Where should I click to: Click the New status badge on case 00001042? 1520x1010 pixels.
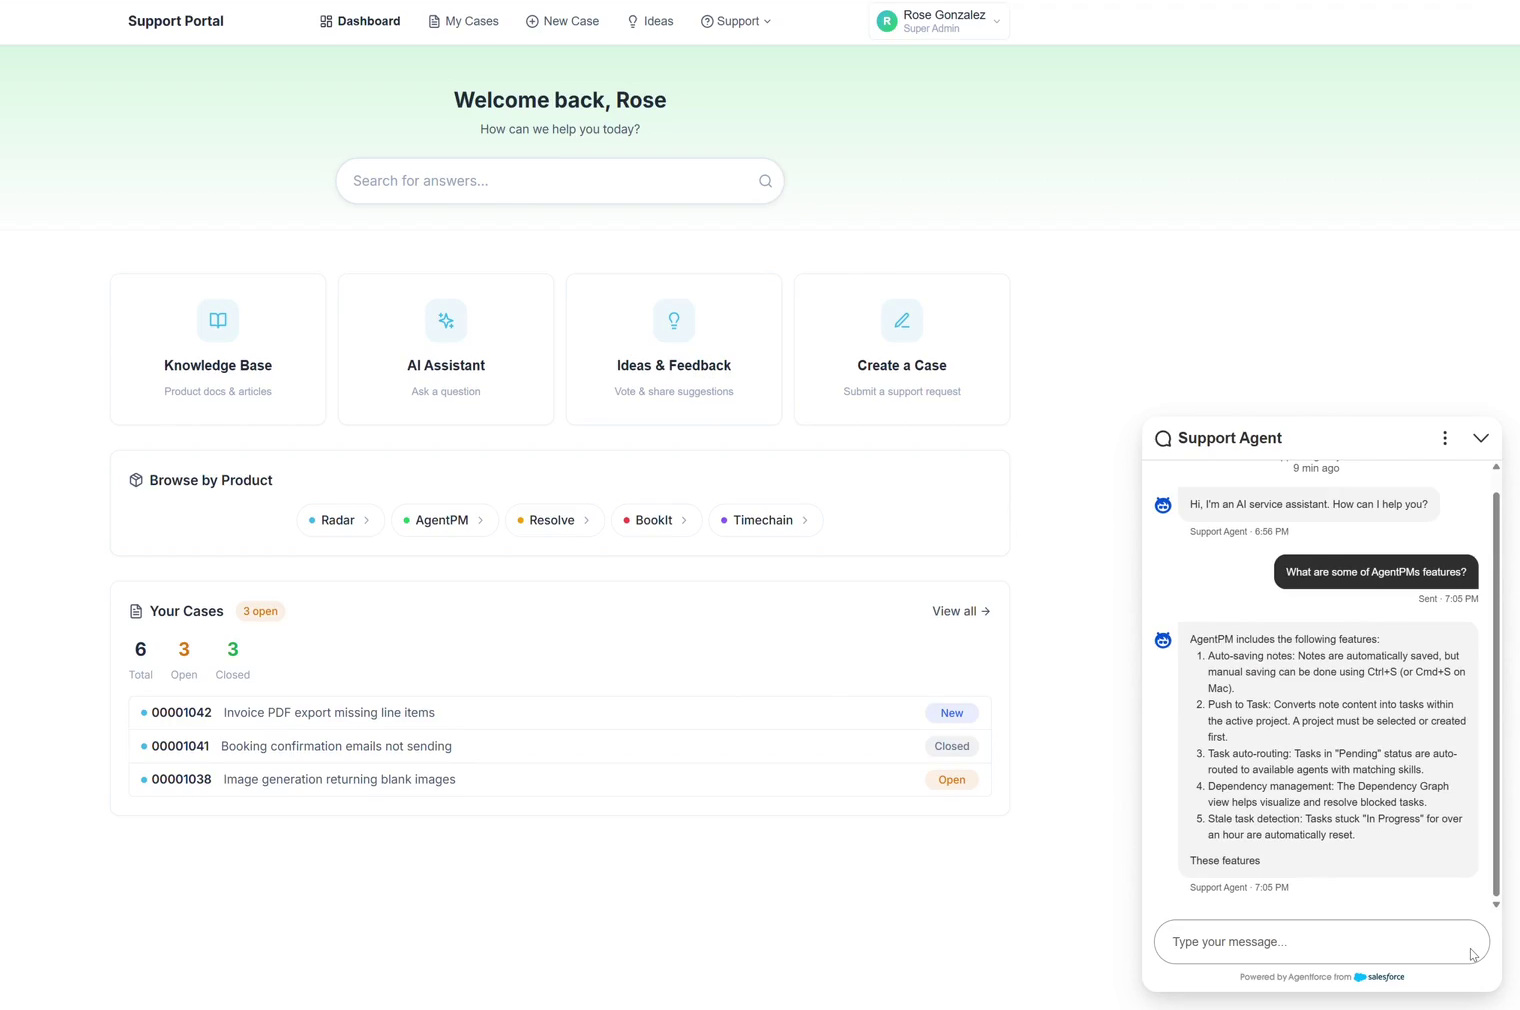[952, 713]
